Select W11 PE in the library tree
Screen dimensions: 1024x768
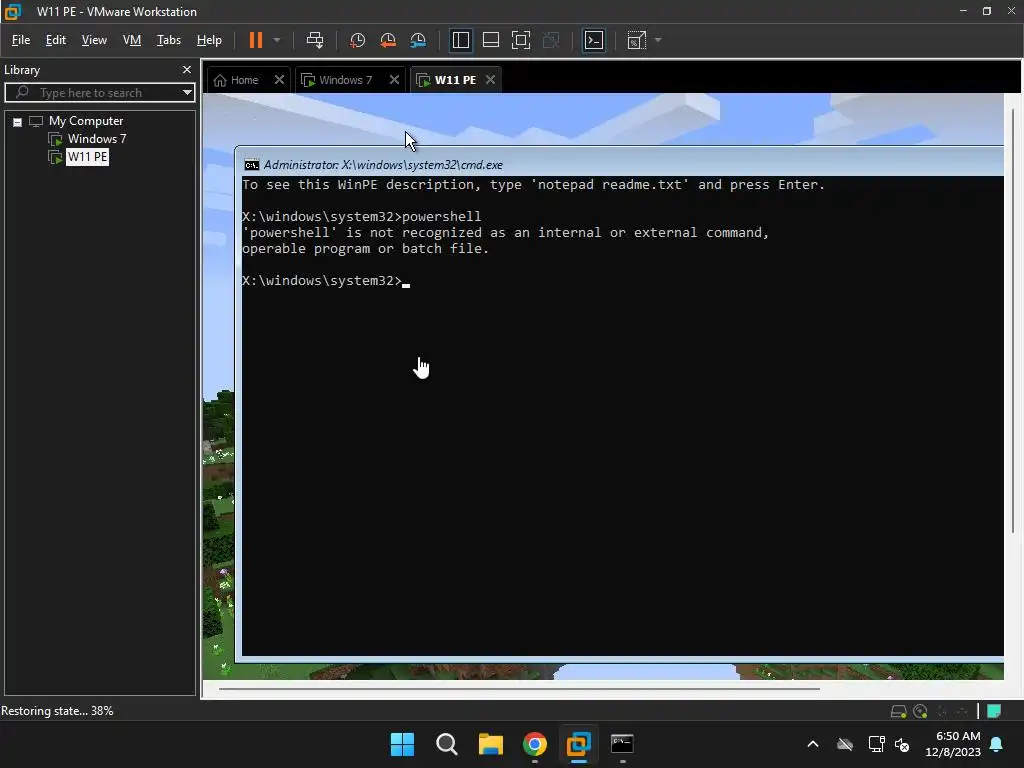coord(88,157)
